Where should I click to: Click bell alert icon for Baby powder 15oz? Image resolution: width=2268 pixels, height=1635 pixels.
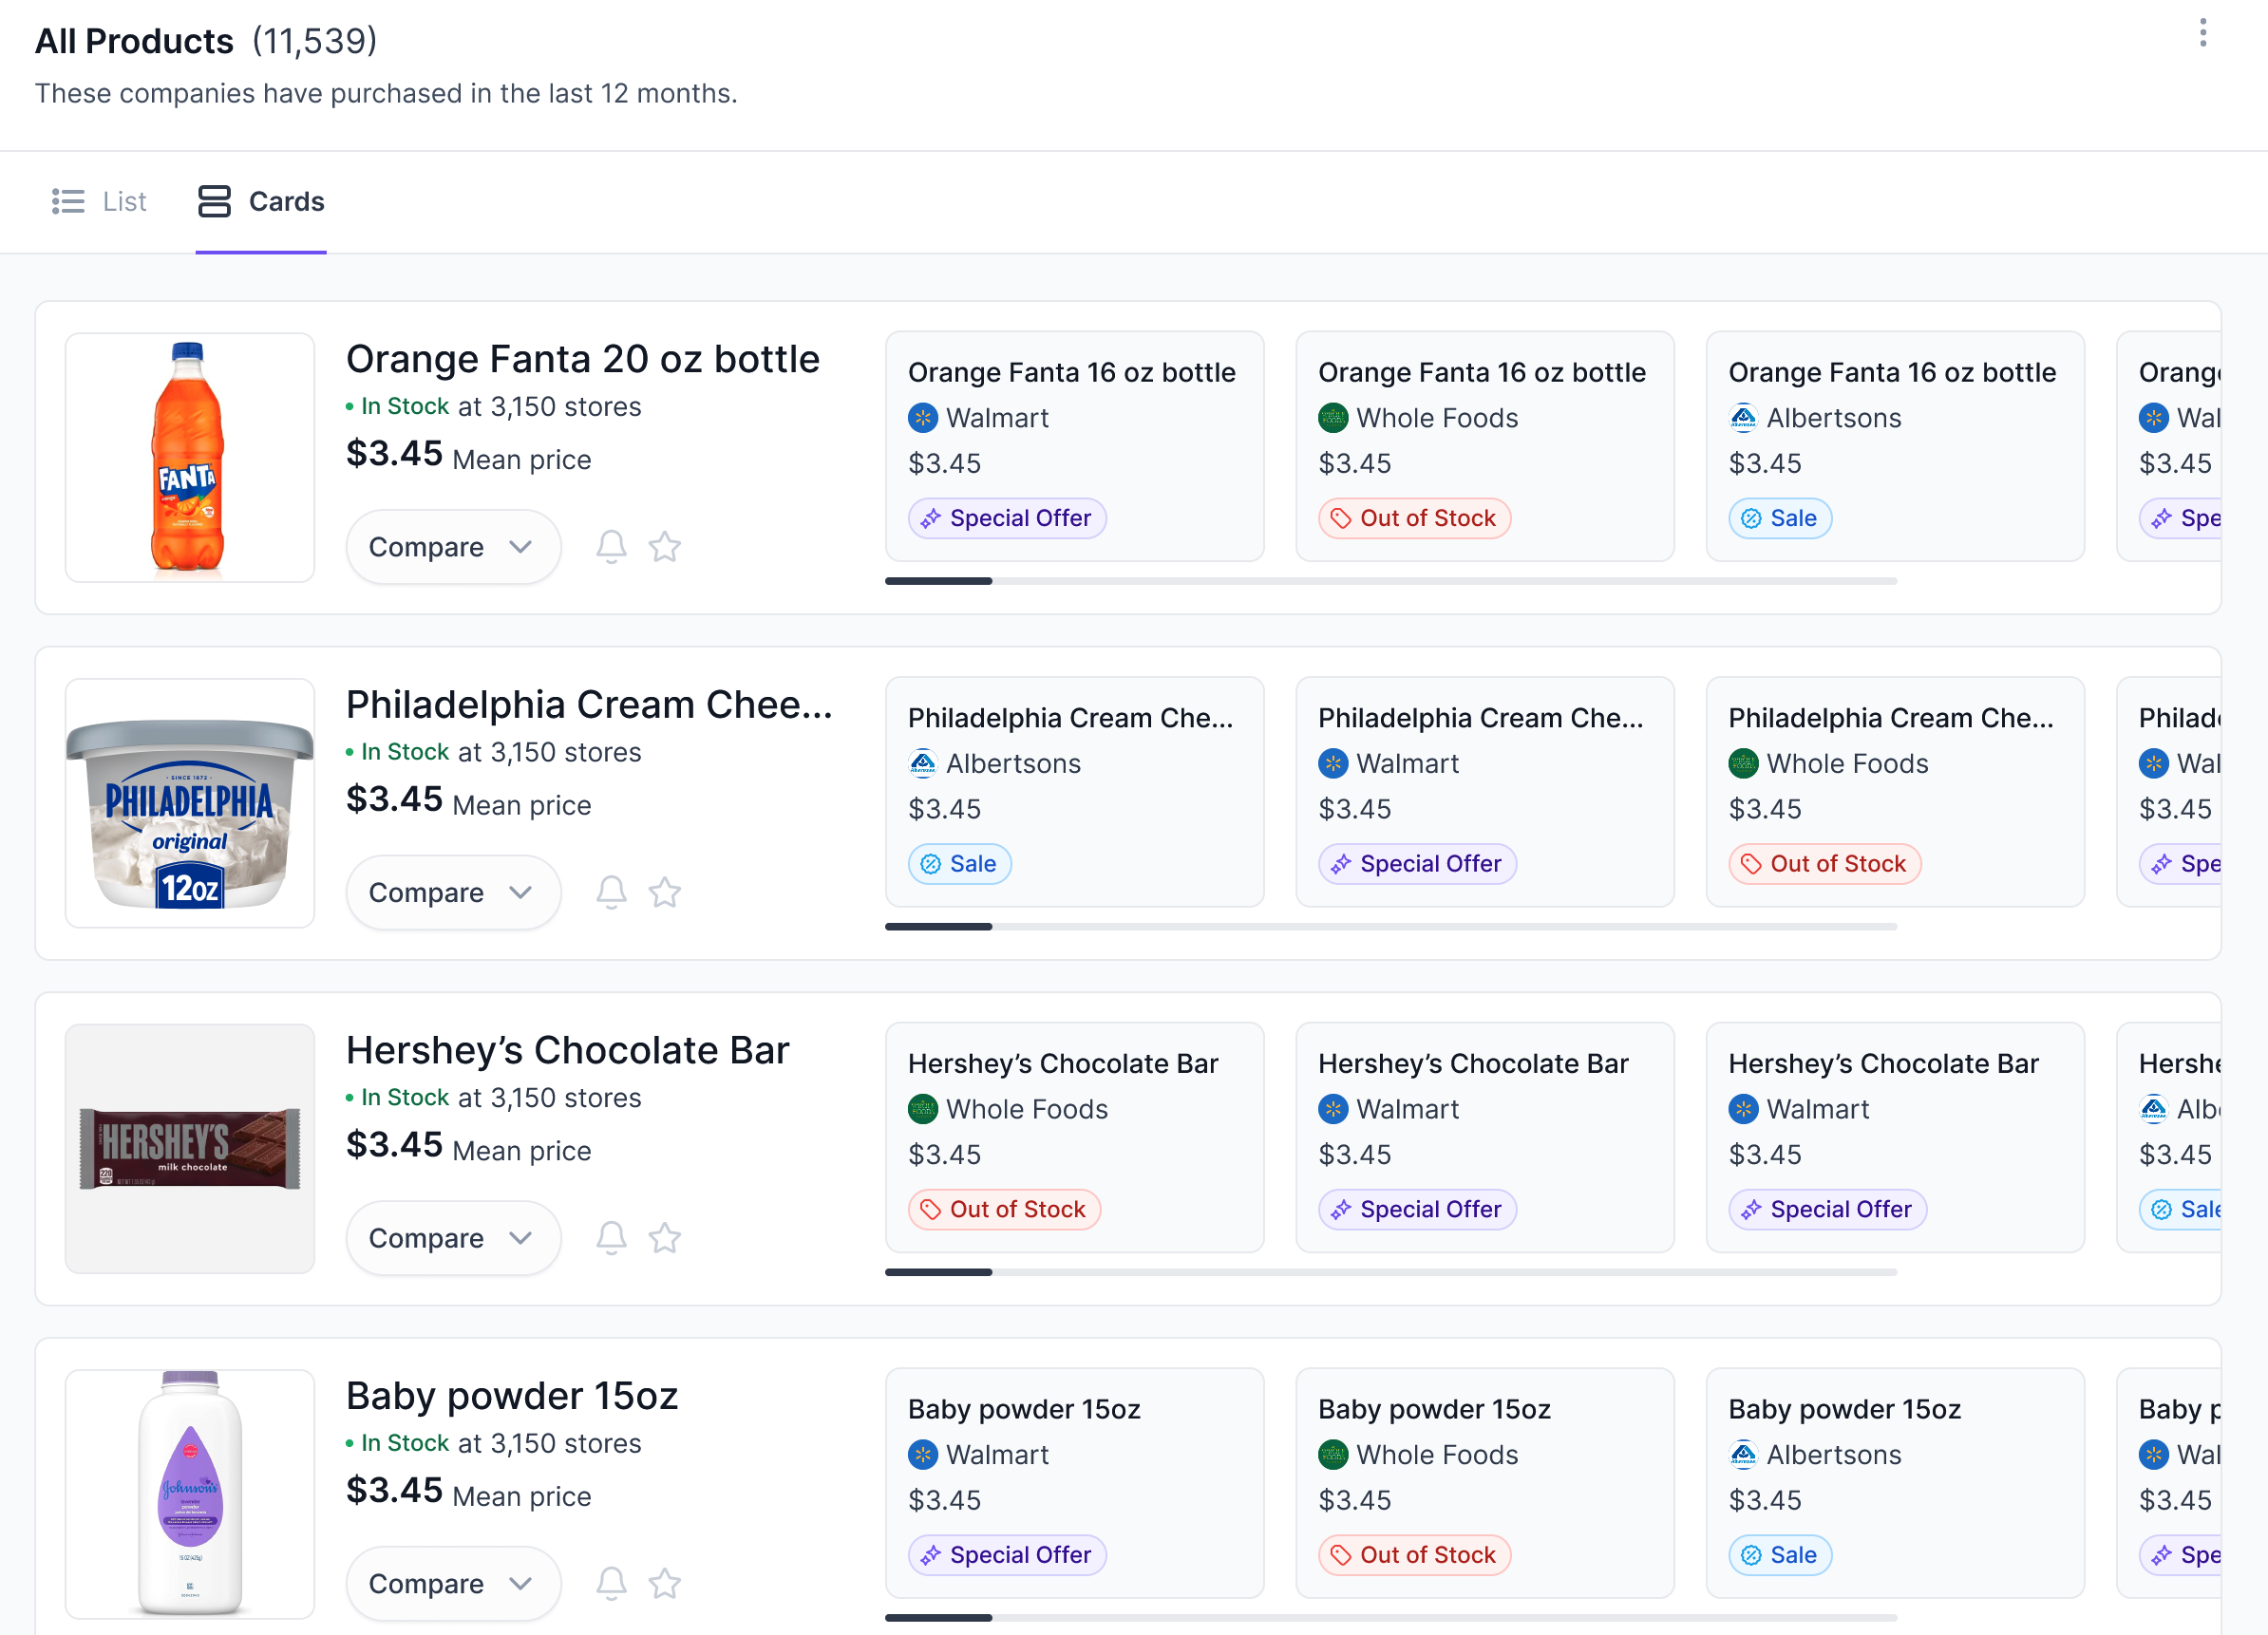(x=611, y=1583)
